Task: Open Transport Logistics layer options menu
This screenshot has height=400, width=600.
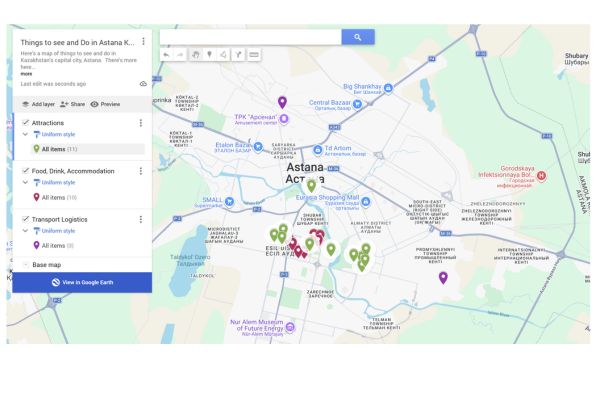Action: tap(141, 219)
